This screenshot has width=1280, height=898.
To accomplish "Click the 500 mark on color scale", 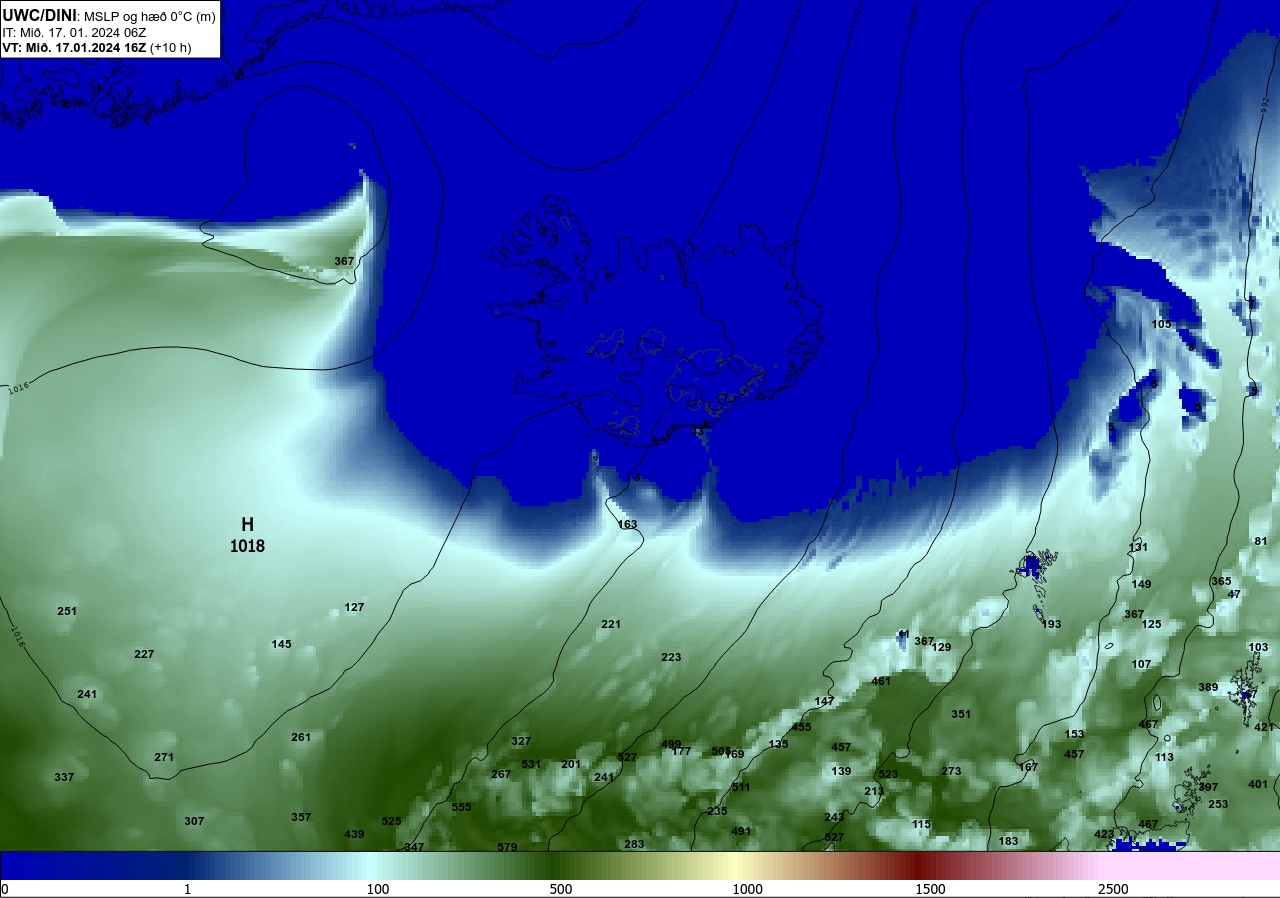I will (560, 889).
